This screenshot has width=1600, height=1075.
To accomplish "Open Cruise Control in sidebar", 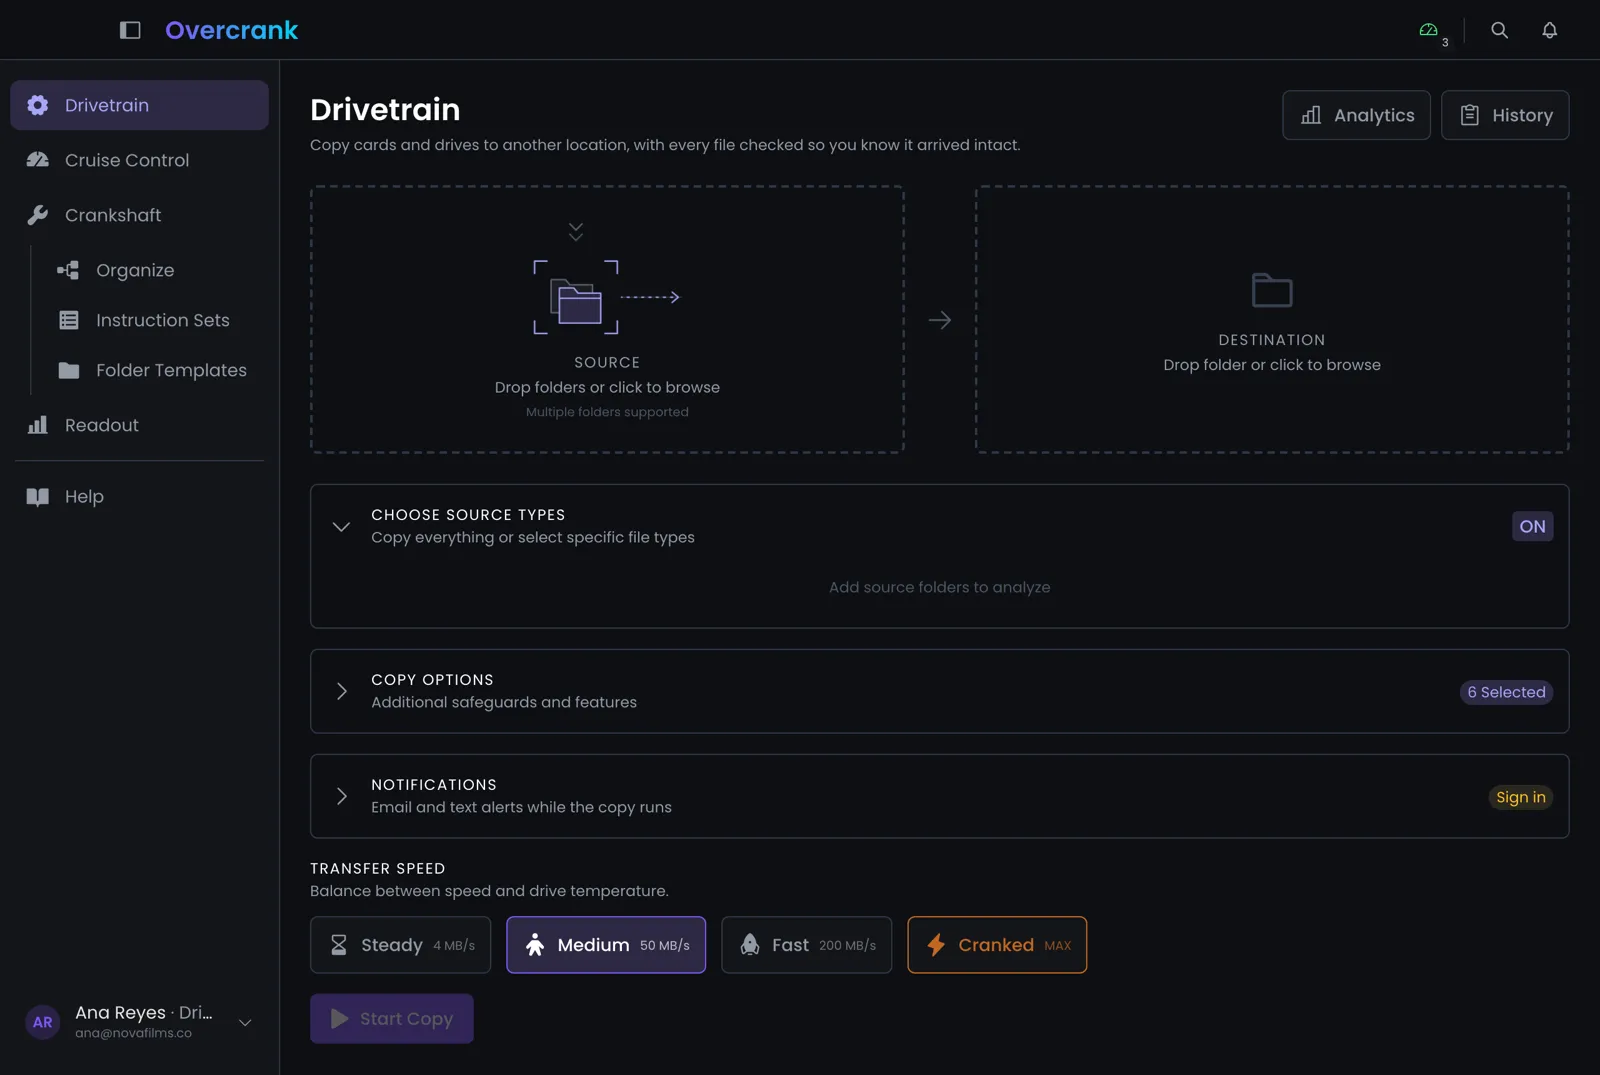I will click(x=139, y=160).
